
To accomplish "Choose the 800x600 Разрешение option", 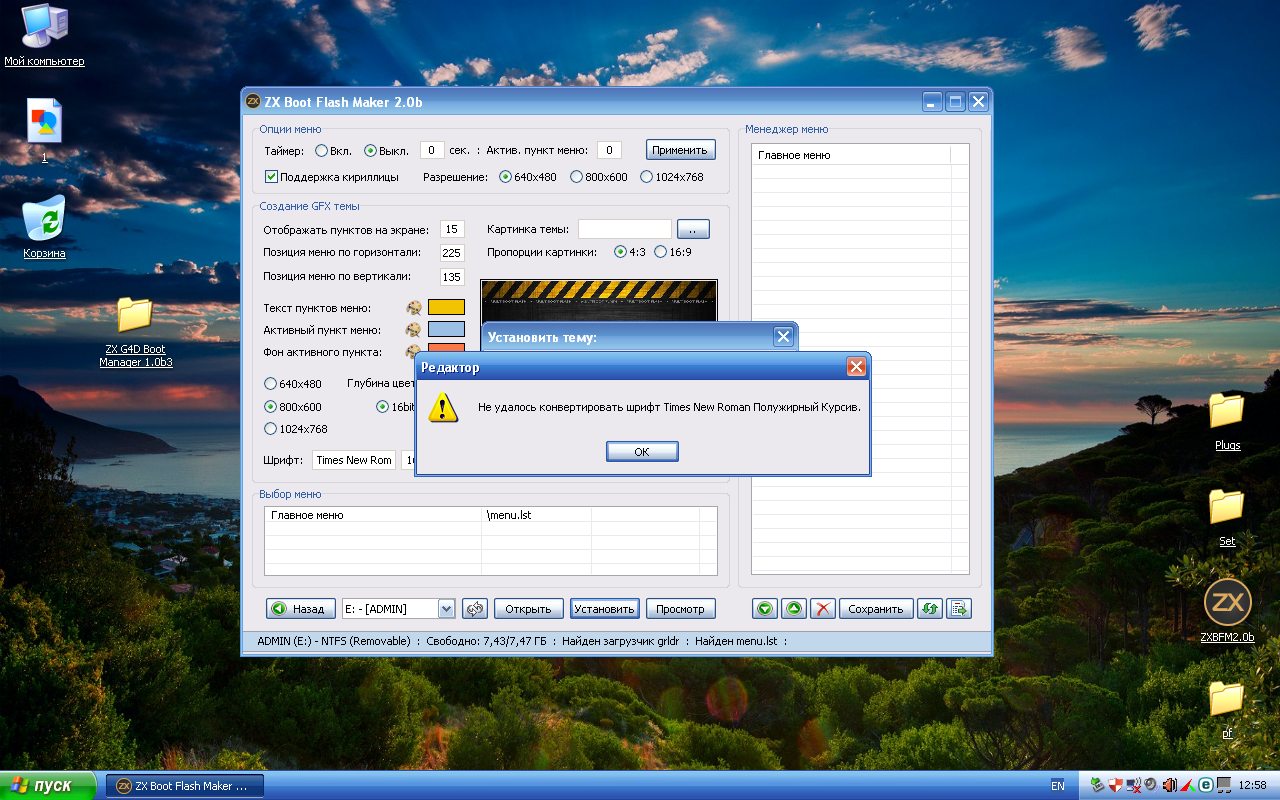I will click(x=576, y=177).
